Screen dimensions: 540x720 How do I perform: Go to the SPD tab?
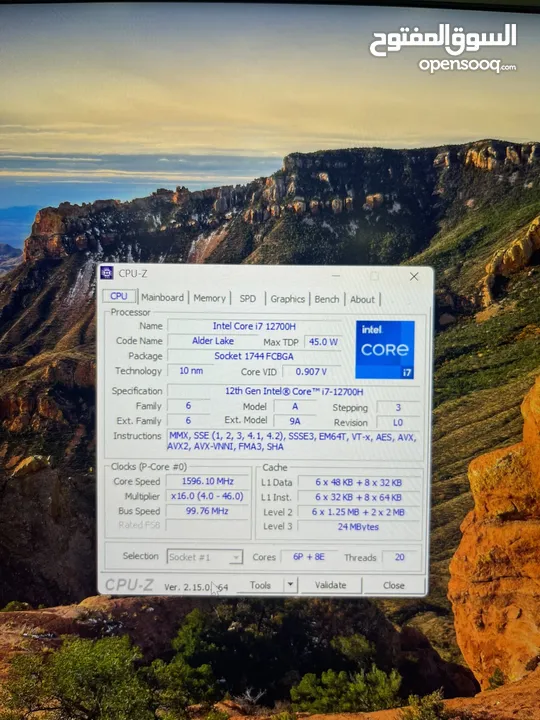point(248,298)
